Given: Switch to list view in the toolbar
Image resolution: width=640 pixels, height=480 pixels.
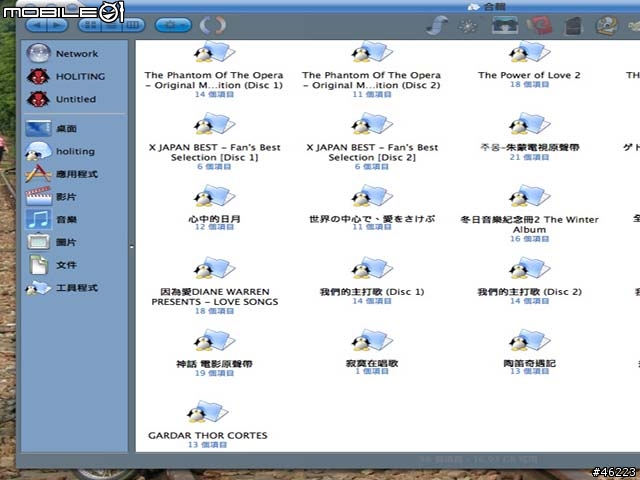Looking at the screenshot, I should coord(112,25).
